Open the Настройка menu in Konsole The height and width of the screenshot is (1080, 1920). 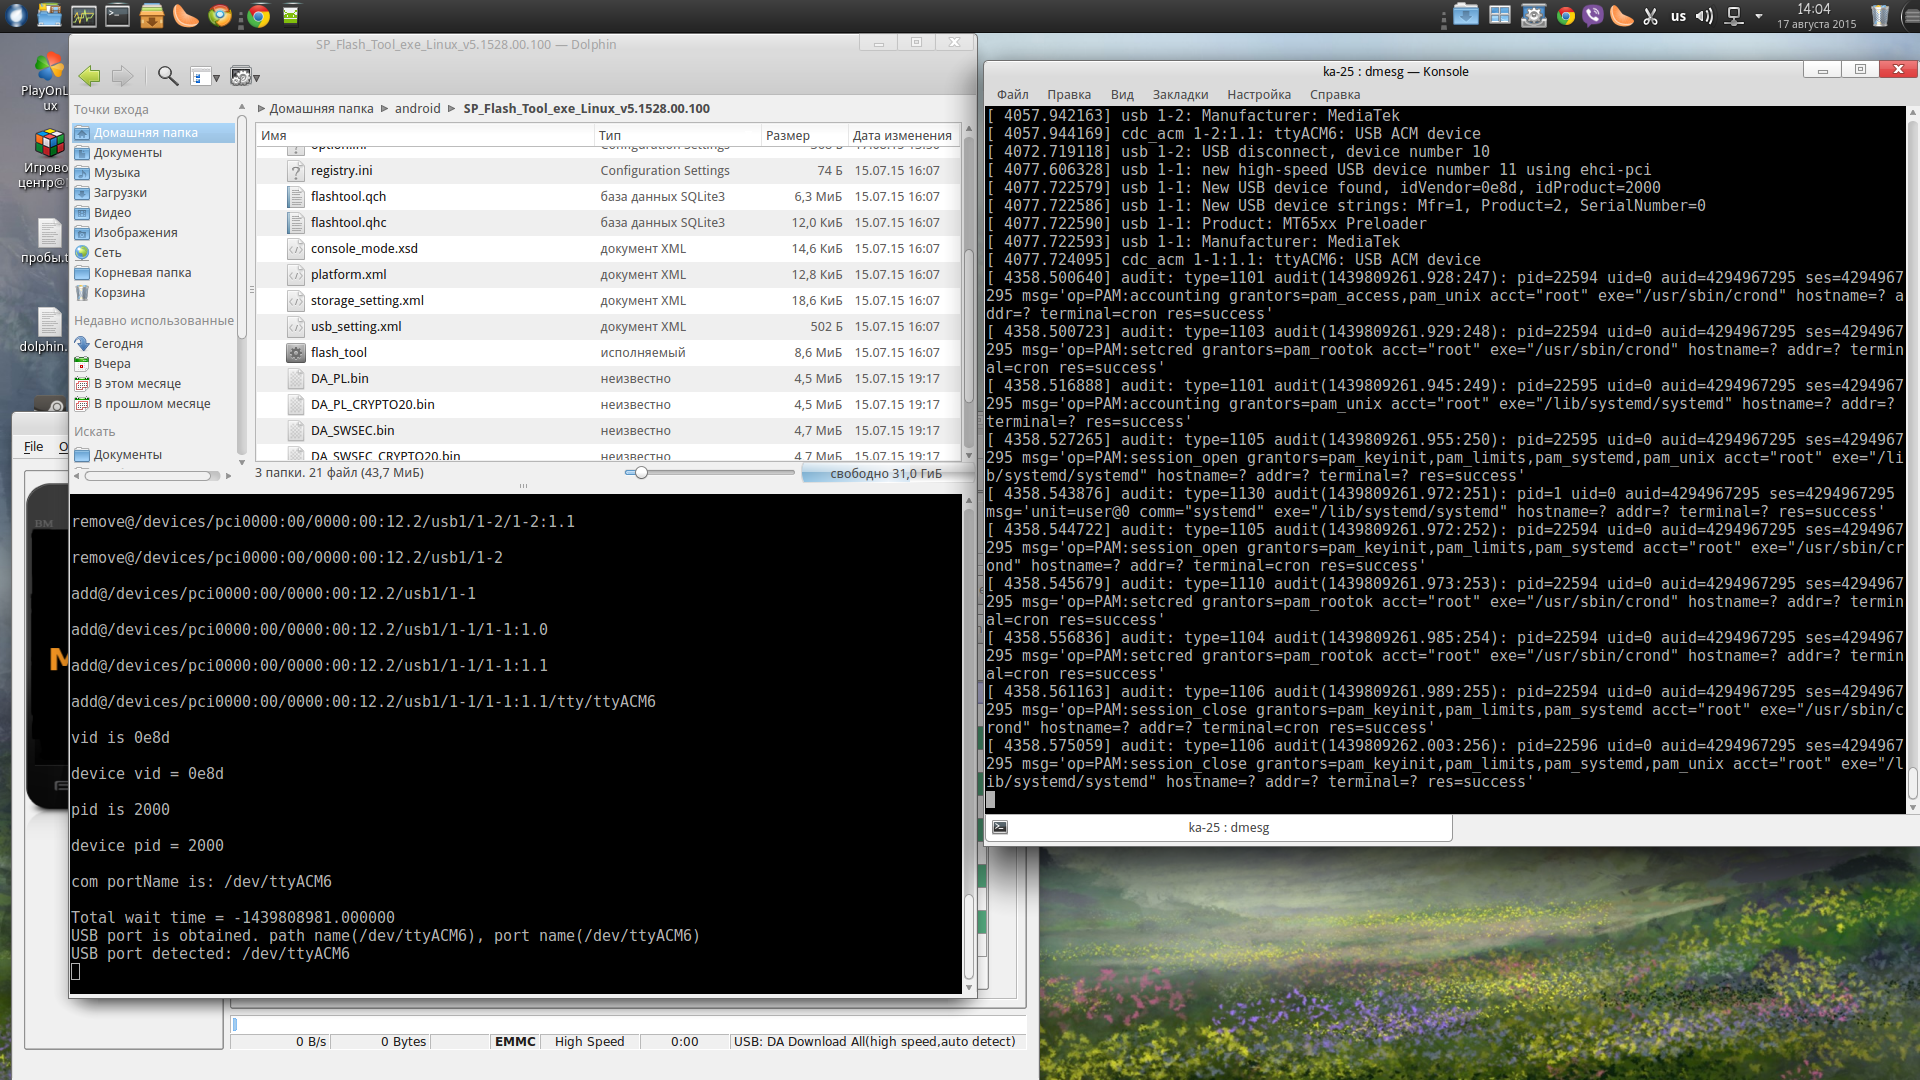1258,94
